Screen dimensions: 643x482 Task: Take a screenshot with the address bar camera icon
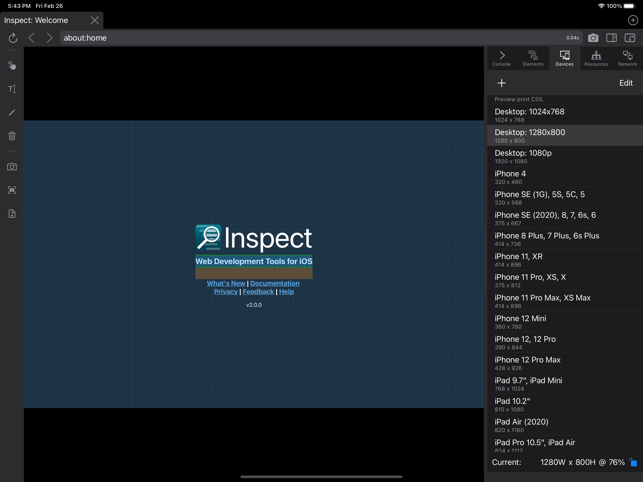click(593, 38)
